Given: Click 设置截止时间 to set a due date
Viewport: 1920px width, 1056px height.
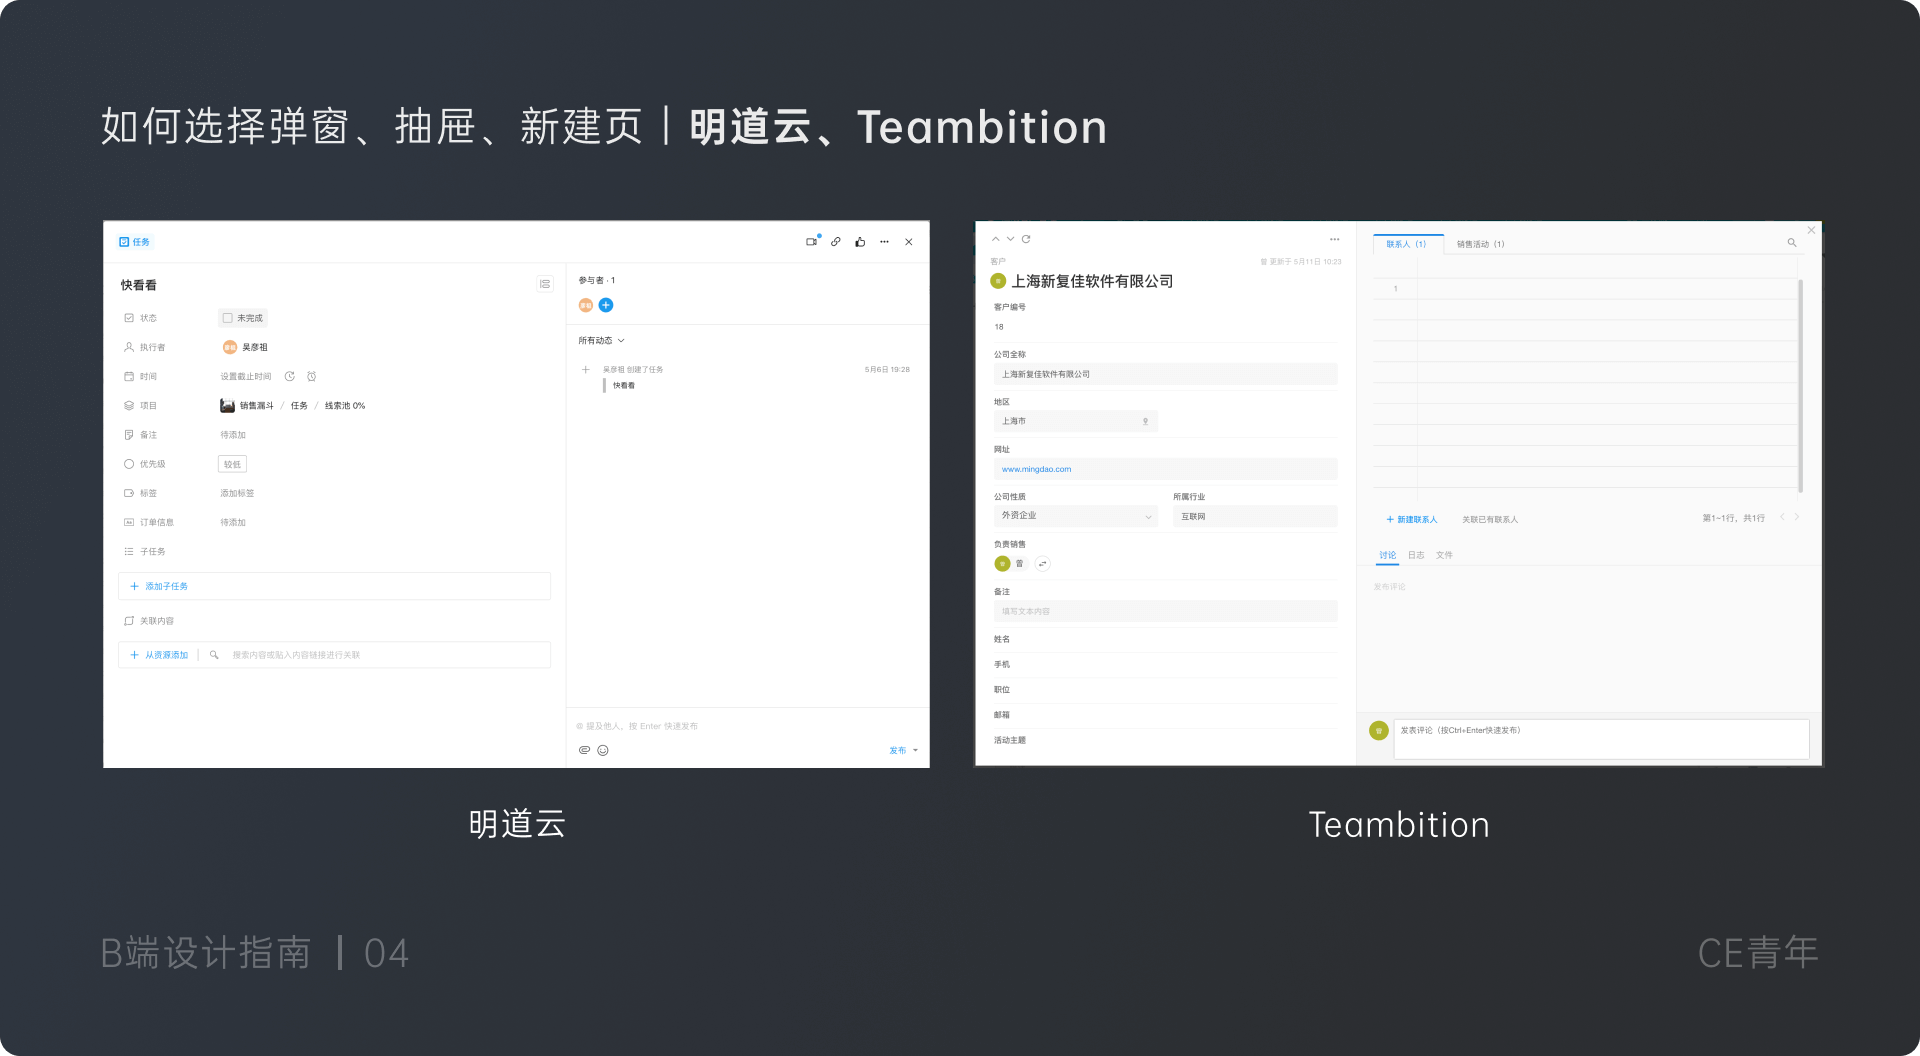Looking at the screenshot, I should (x=246, y=377).
